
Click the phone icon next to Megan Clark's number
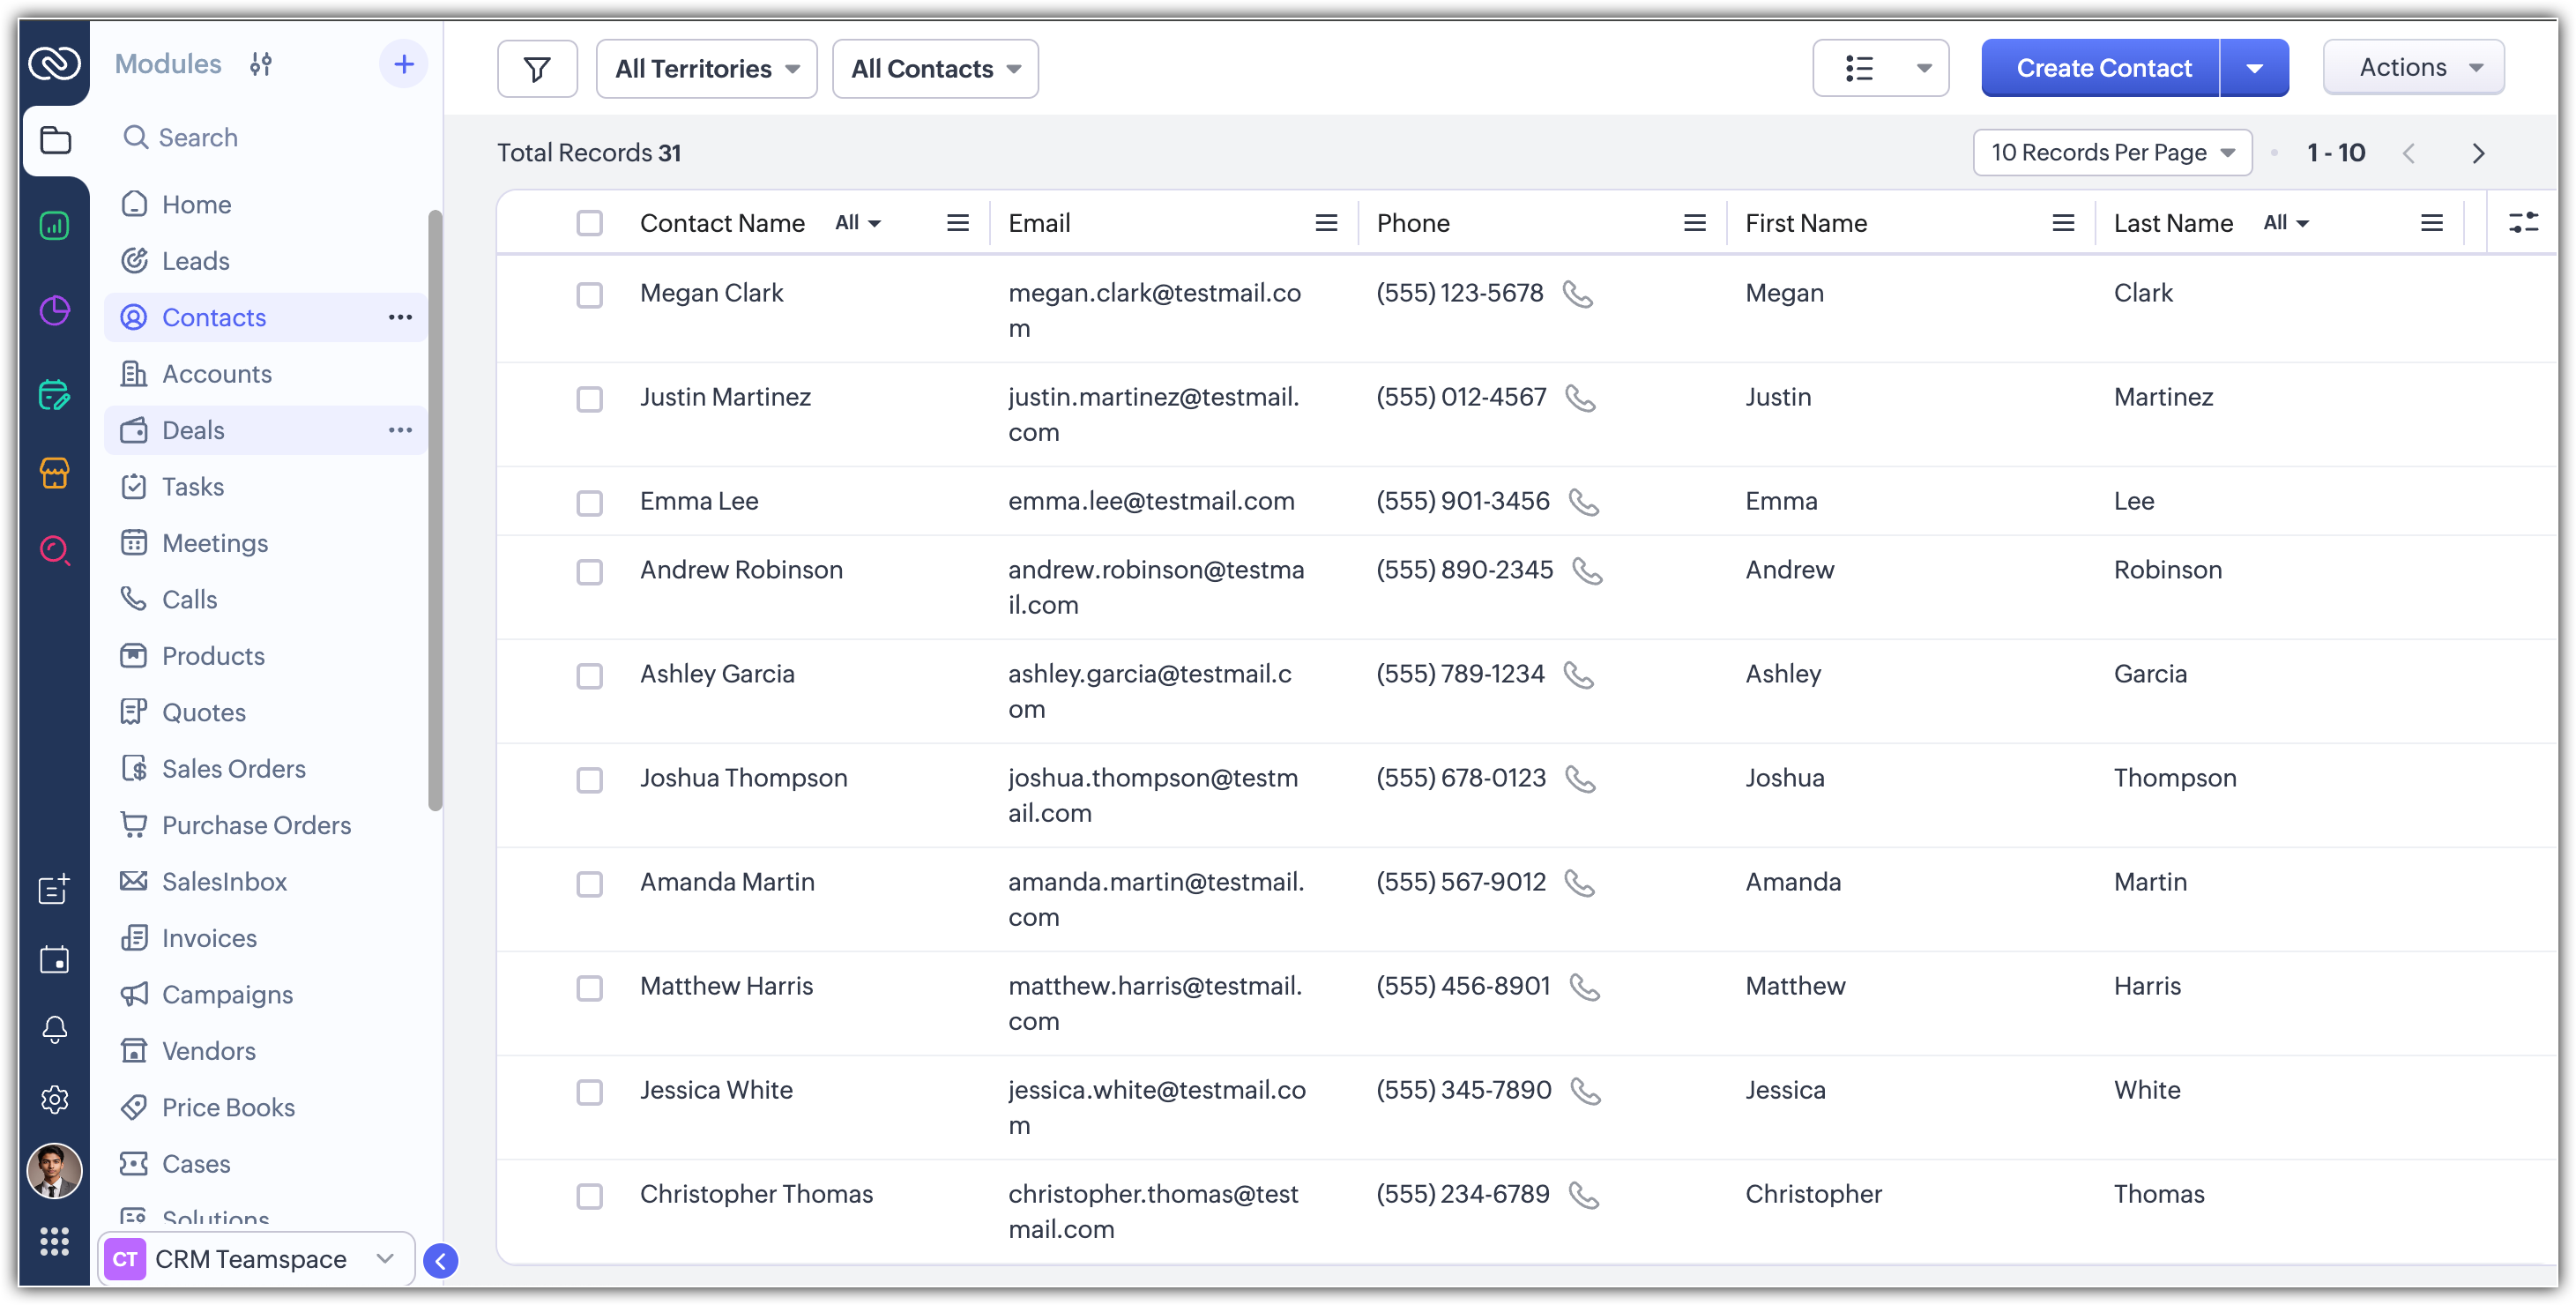tap(1577, 294)
